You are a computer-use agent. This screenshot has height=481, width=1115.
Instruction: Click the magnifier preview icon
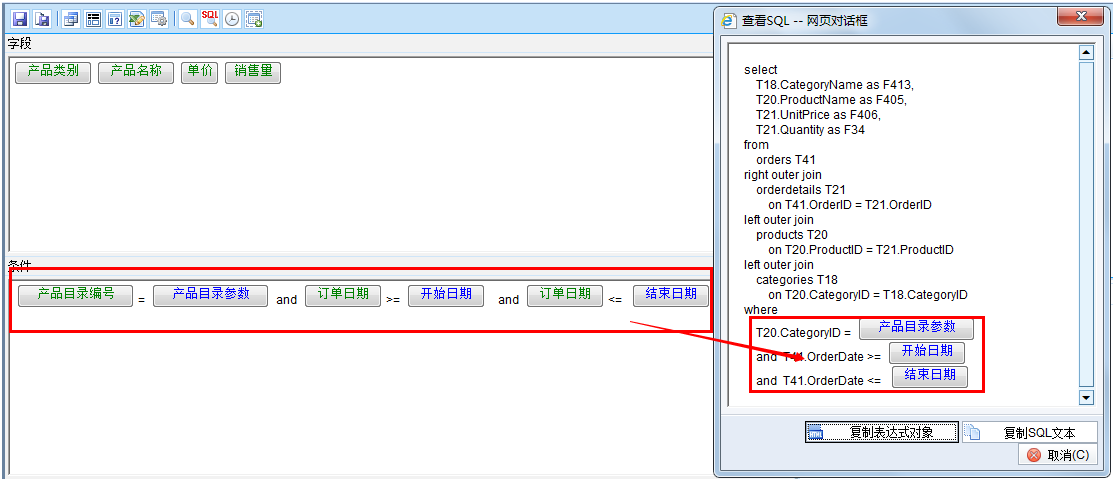[x=188, y=19]
